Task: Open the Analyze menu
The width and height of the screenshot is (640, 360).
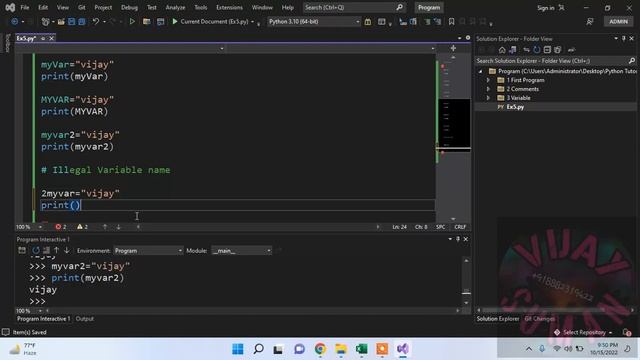Action: (x=175, y=7)
